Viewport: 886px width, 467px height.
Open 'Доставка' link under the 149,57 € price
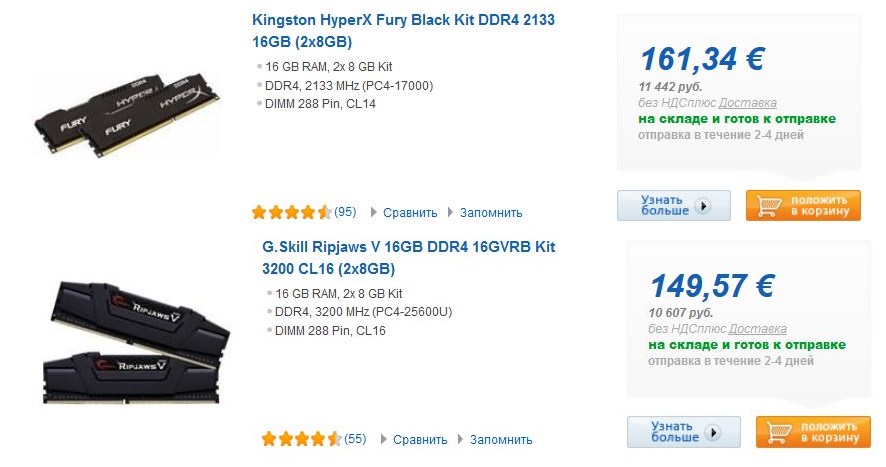tap(757, 329)
